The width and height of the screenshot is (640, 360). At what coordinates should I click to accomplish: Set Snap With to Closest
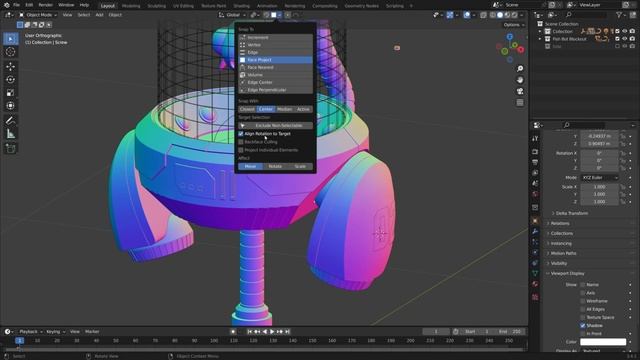[x=247, y=109]
